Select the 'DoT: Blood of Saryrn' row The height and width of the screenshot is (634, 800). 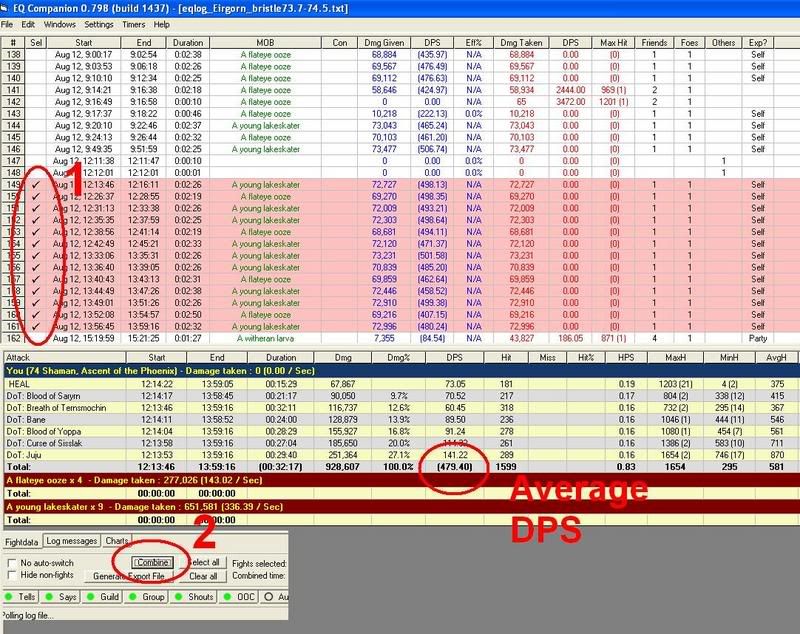401,396
